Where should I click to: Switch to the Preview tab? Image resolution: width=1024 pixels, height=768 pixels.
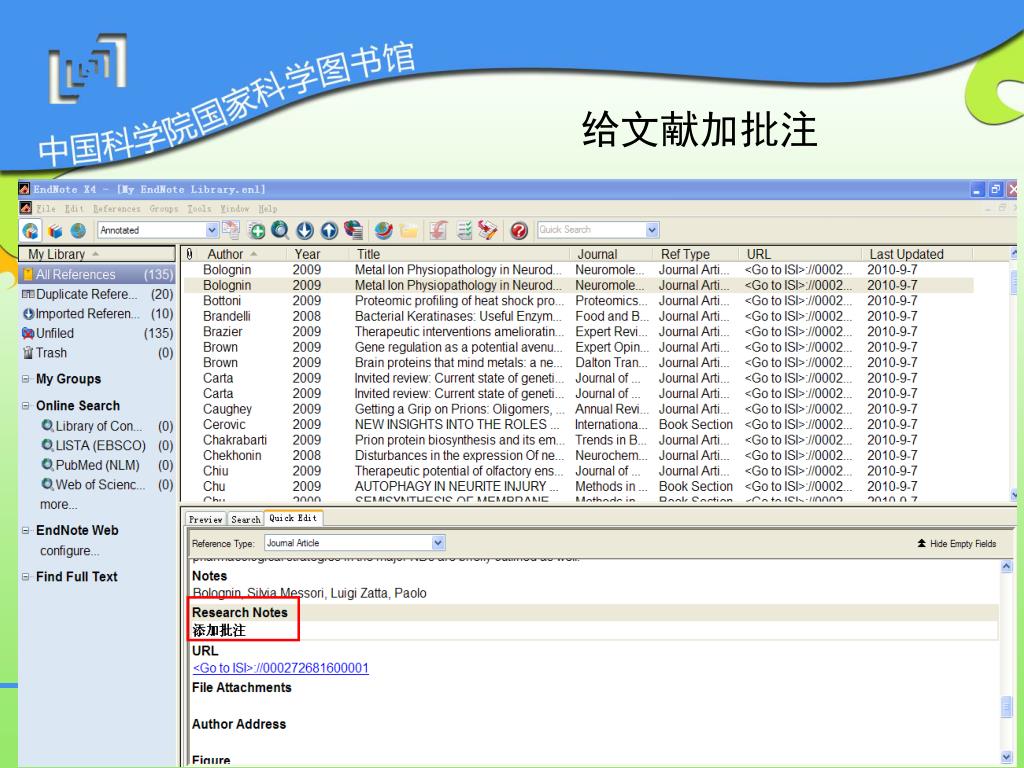point(206,519)
